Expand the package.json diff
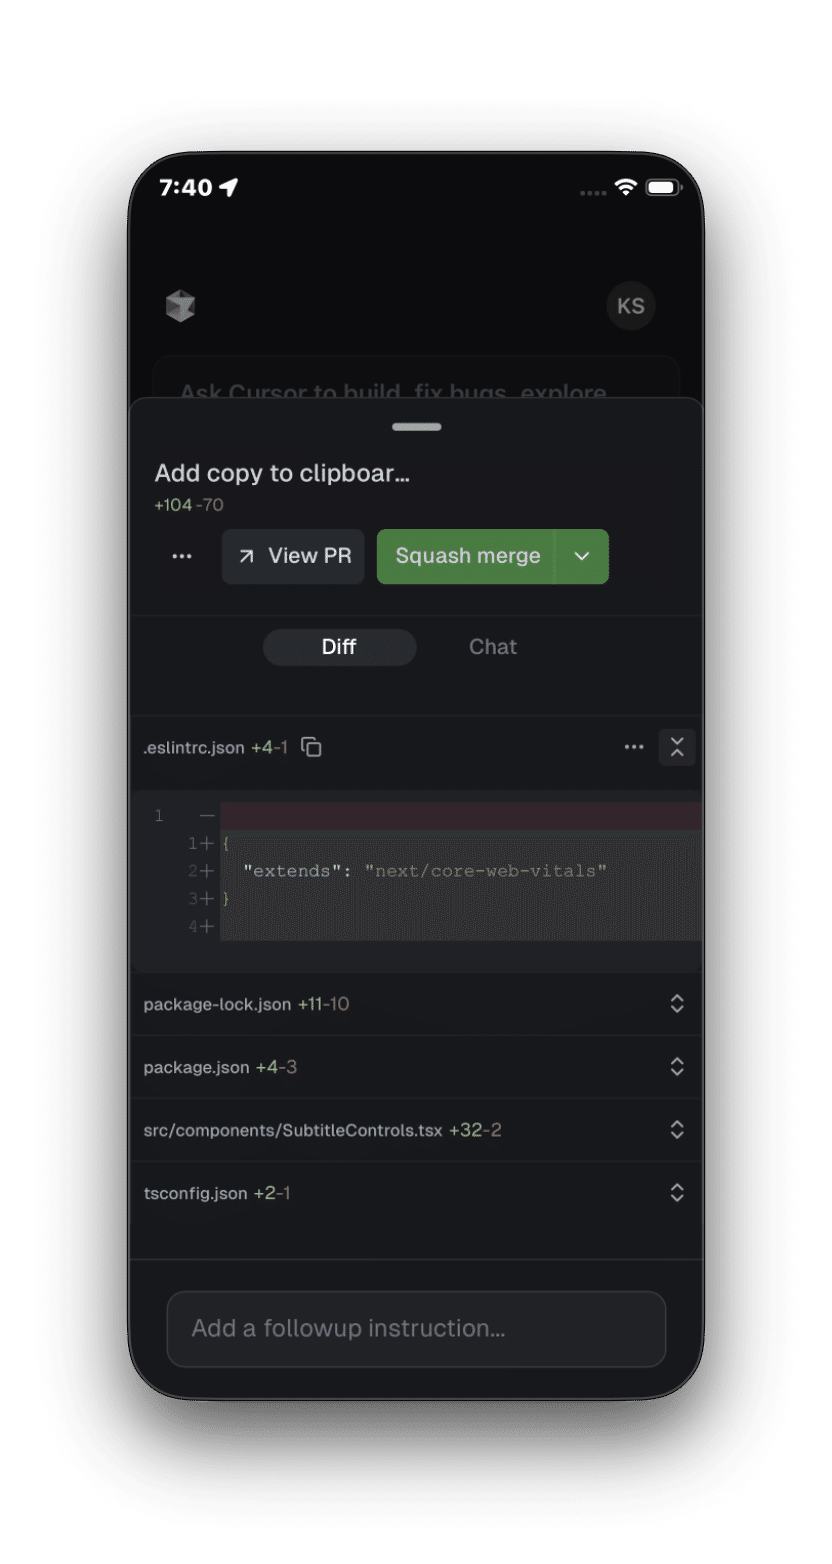 click(677, 1067)
